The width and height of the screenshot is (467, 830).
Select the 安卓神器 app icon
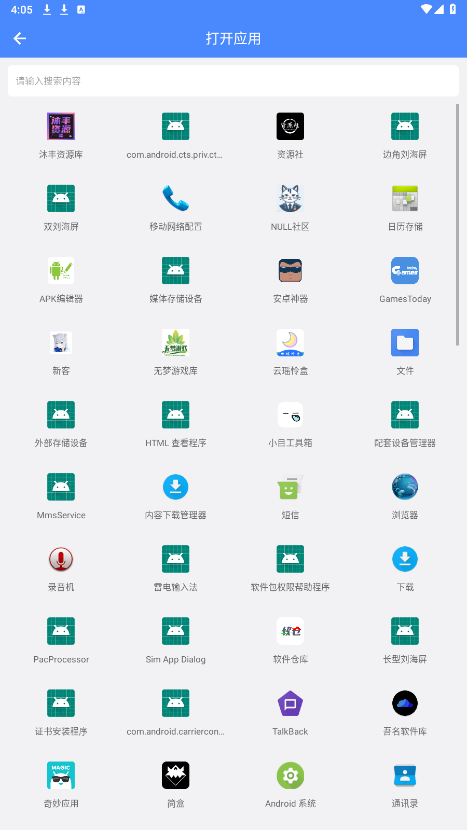[290, 270]
